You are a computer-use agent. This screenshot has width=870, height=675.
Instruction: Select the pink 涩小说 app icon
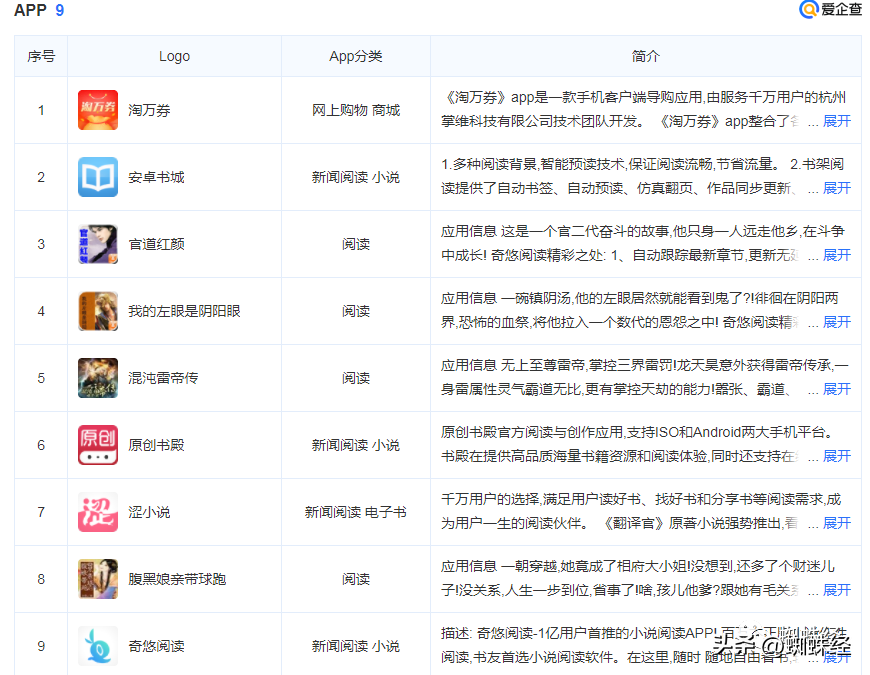point(98,512)
